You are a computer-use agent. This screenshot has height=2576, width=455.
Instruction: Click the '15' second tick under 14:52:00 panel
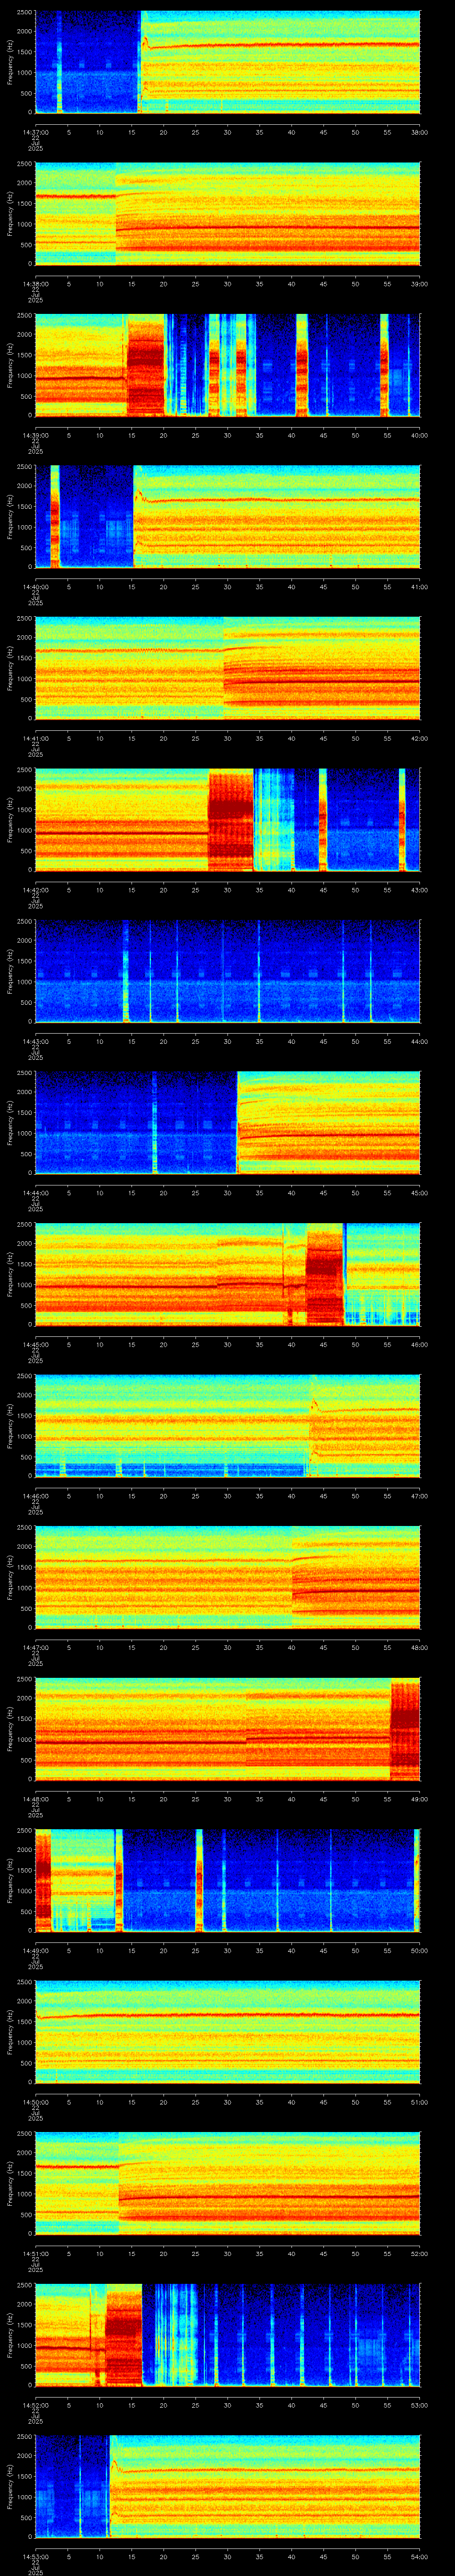[x=132, y=2404]
